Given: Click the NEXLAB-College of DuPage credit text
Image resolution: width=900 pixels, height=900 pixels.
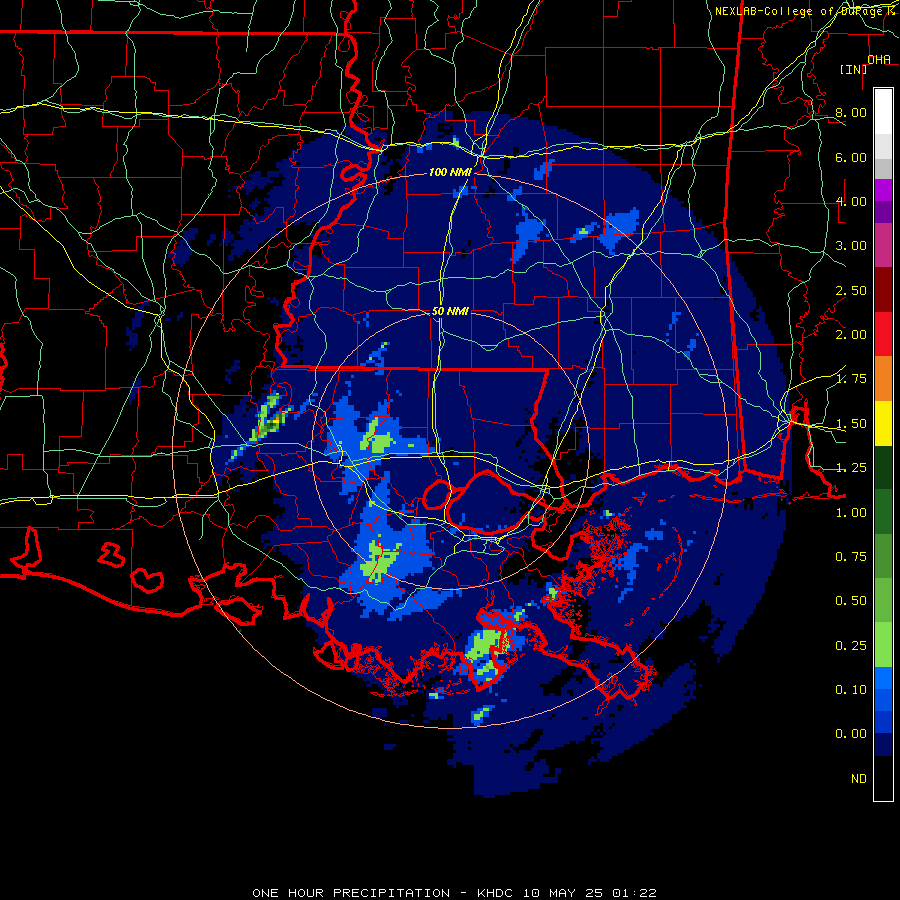Looking at the screenshot, I should point(803,11).
